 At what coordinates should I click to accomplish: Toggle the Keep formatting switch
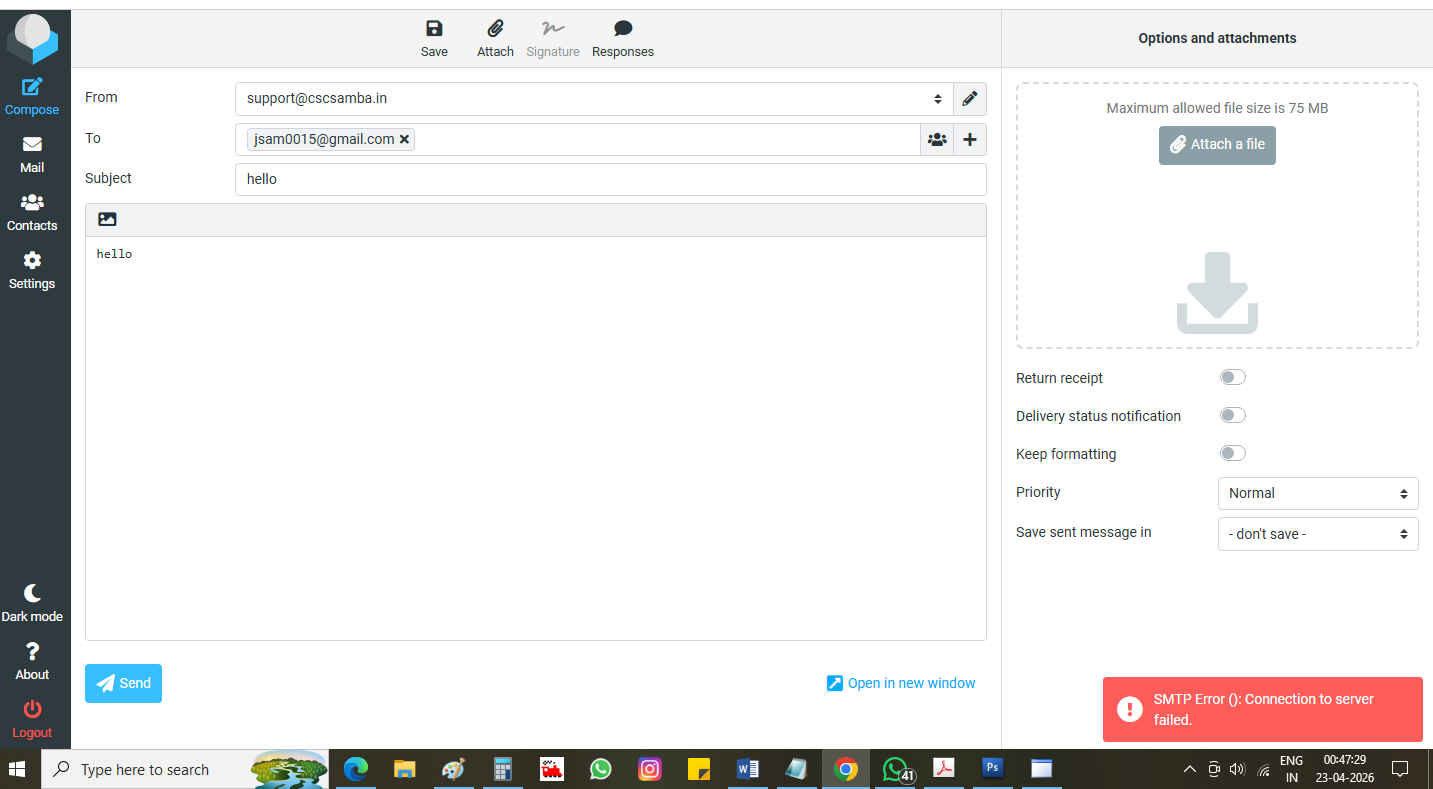(1232, 453)
